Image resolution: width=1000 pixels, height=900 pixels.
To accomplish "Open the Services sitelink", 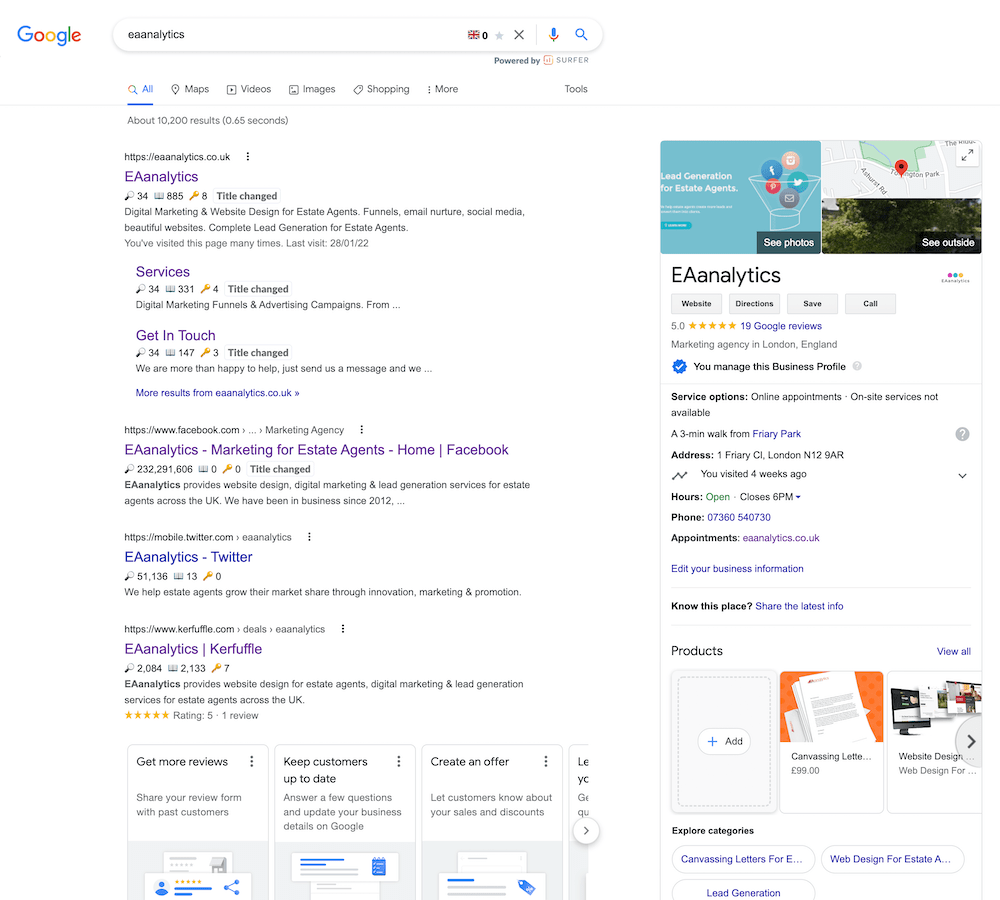I will (x=163, y=272).
